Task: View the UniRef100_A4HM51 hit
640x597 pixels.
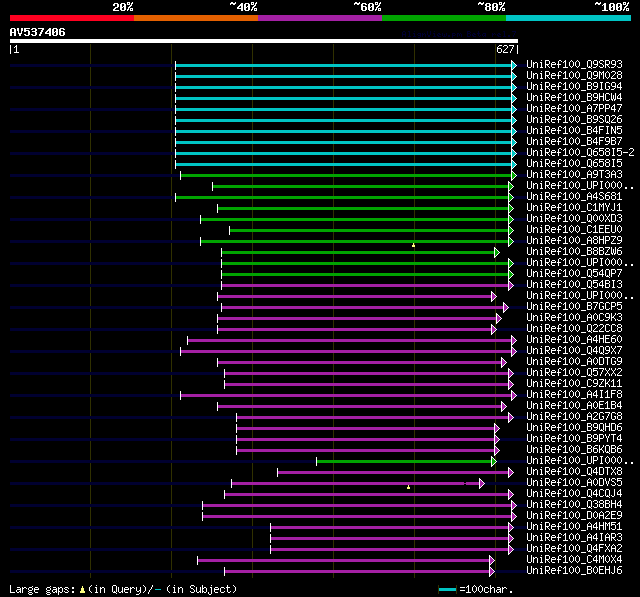Action: [x=574, y=527]
